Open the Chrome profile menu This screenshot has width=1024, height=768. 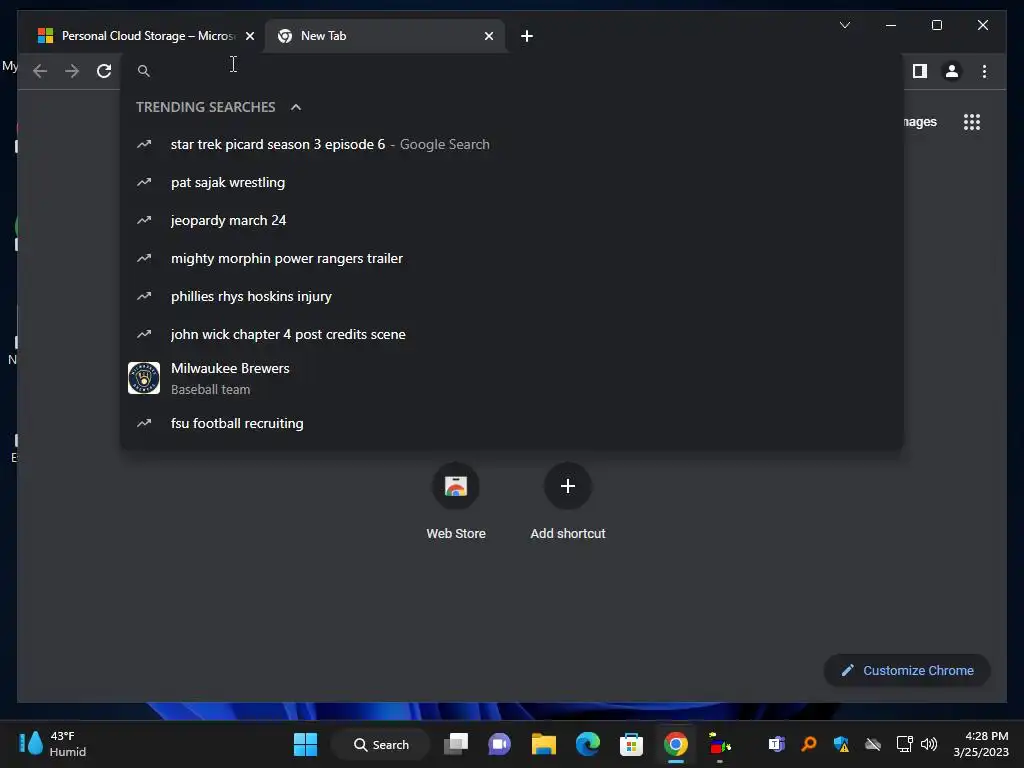[x=952, y=71]
